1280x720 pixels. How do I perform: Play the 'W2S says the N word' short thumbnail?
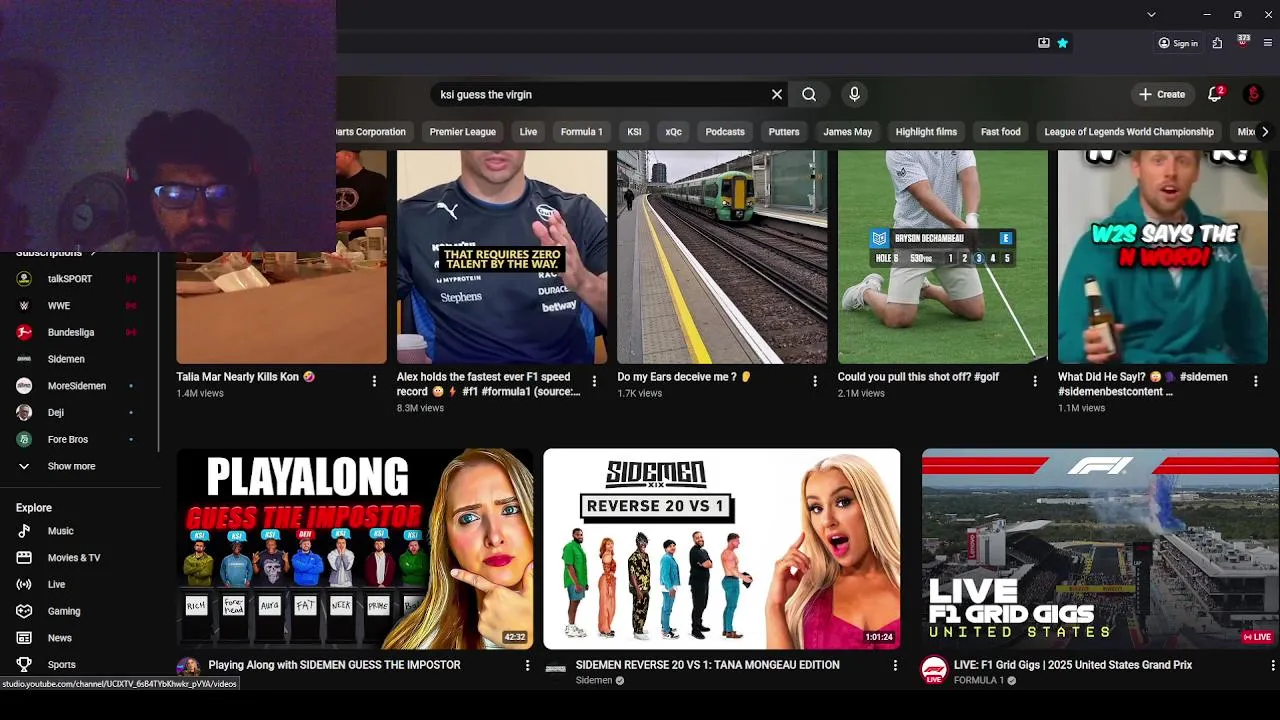(x=1162, y=257)
